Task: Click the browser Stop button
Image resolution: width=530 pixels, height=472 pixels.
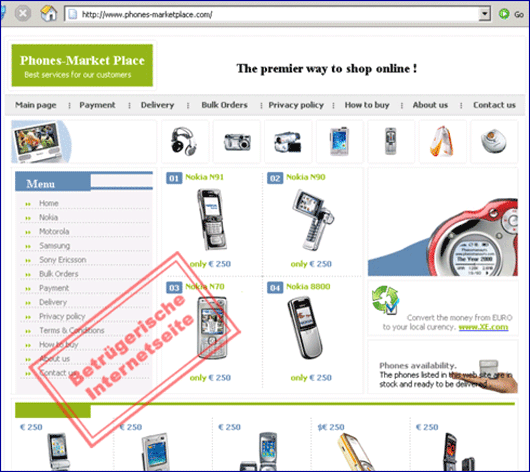Action: 23,14
